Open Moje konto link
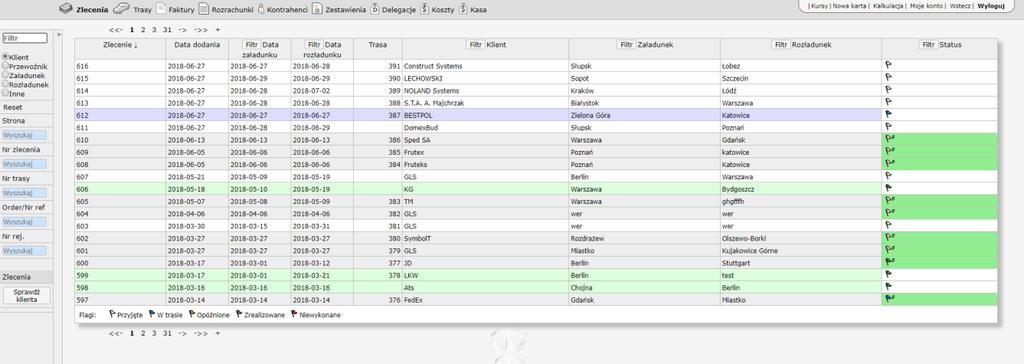This screenshot has width=1024, height=364. pyautogui.click(x=926, y=6)
